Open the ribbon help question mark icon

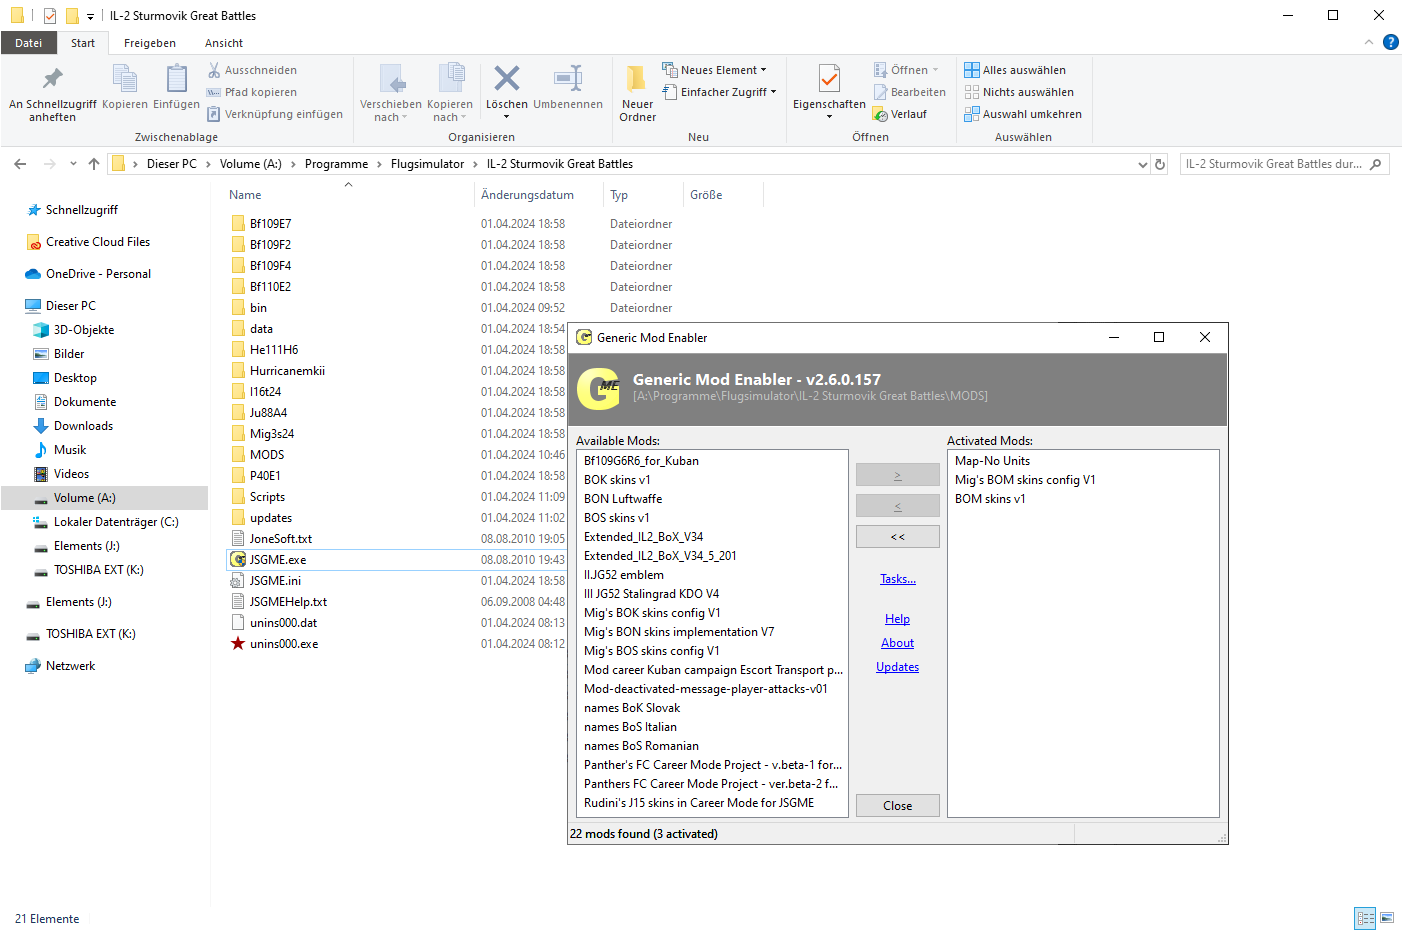click(x=1390, y=42)
